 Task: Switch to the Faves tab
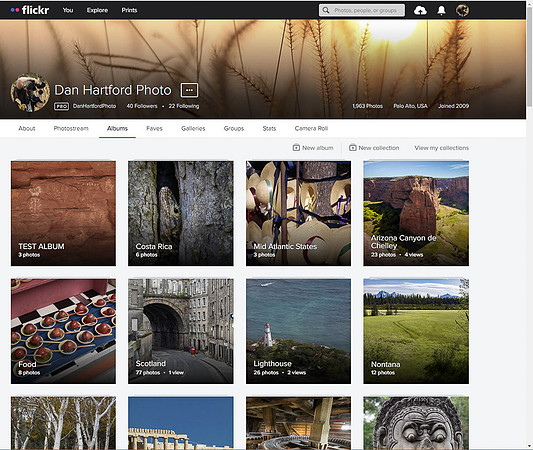coord(154,128)
